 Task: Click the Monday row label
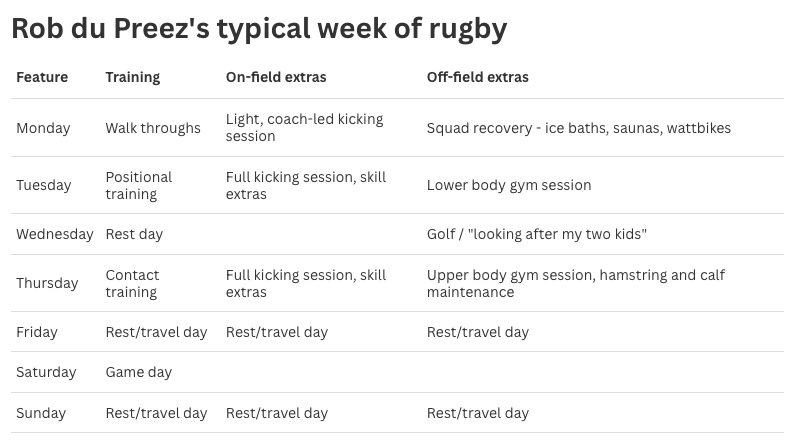click(43, 128)
